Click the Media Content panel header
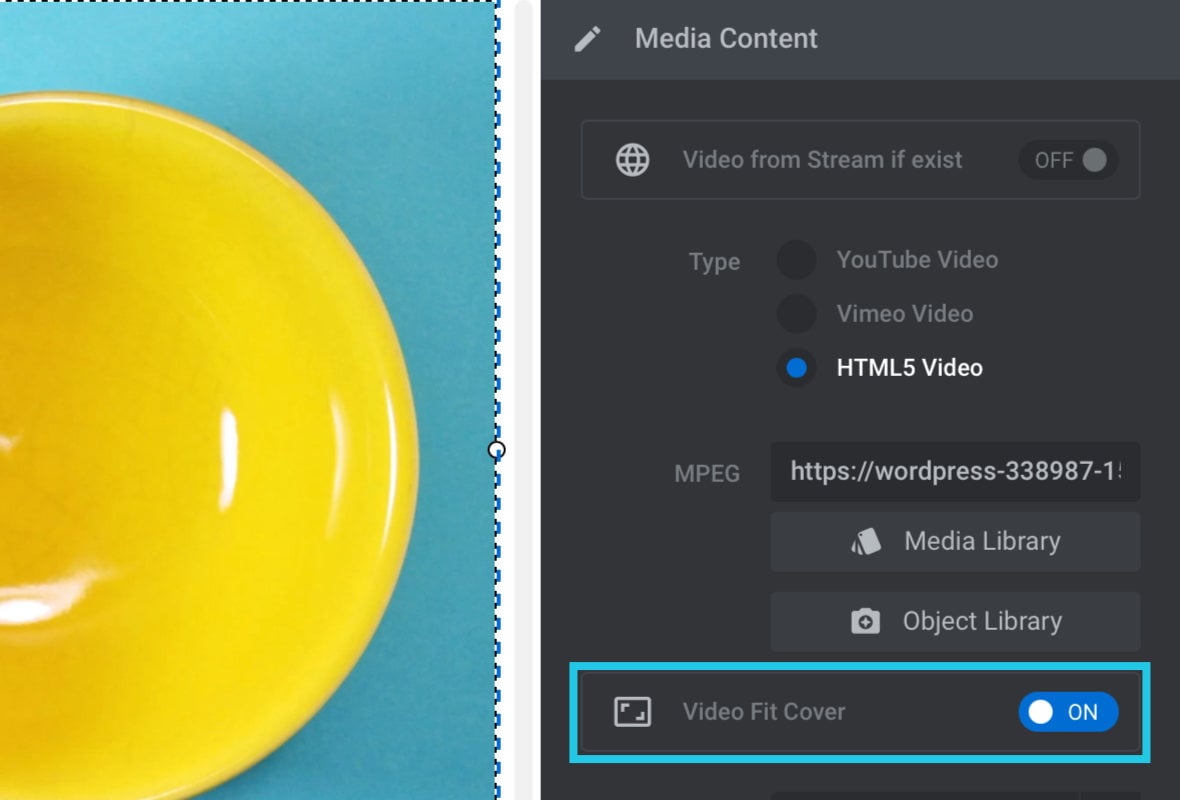The height and width of the screenshot is (800, 1180). tap(860, 39)
